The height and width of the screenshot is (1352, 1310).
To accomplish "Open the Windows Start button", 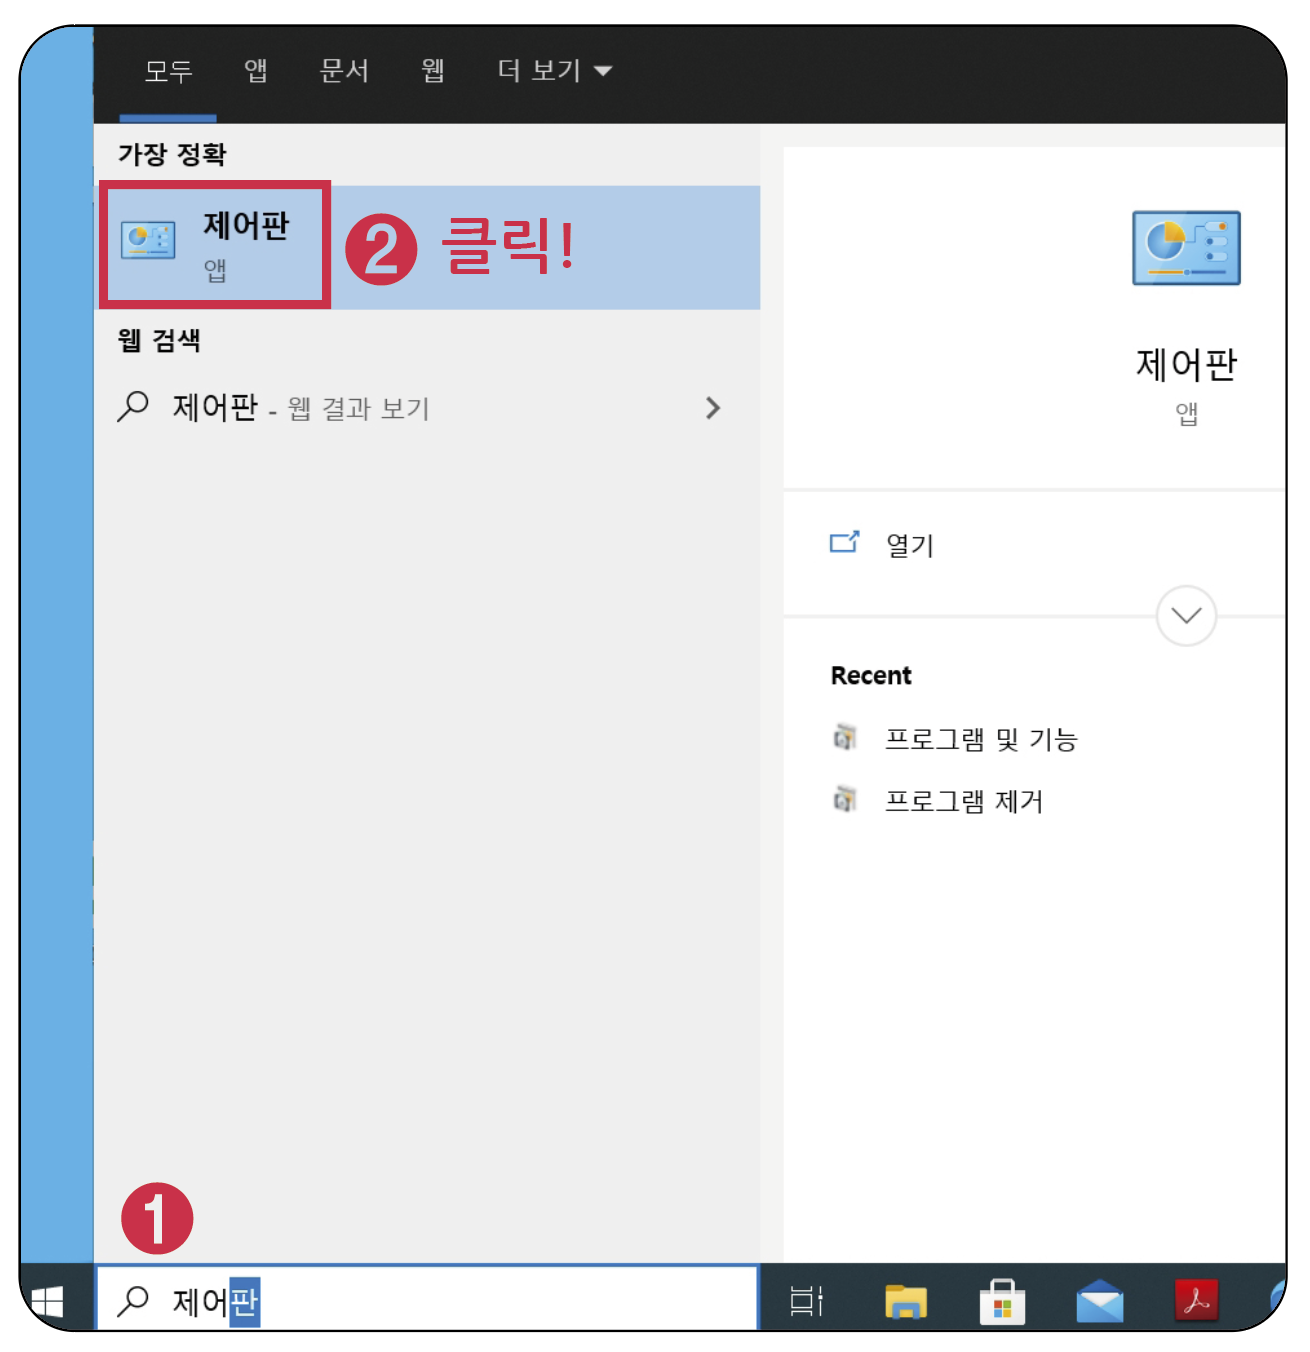I will [x=47, y=1301].
